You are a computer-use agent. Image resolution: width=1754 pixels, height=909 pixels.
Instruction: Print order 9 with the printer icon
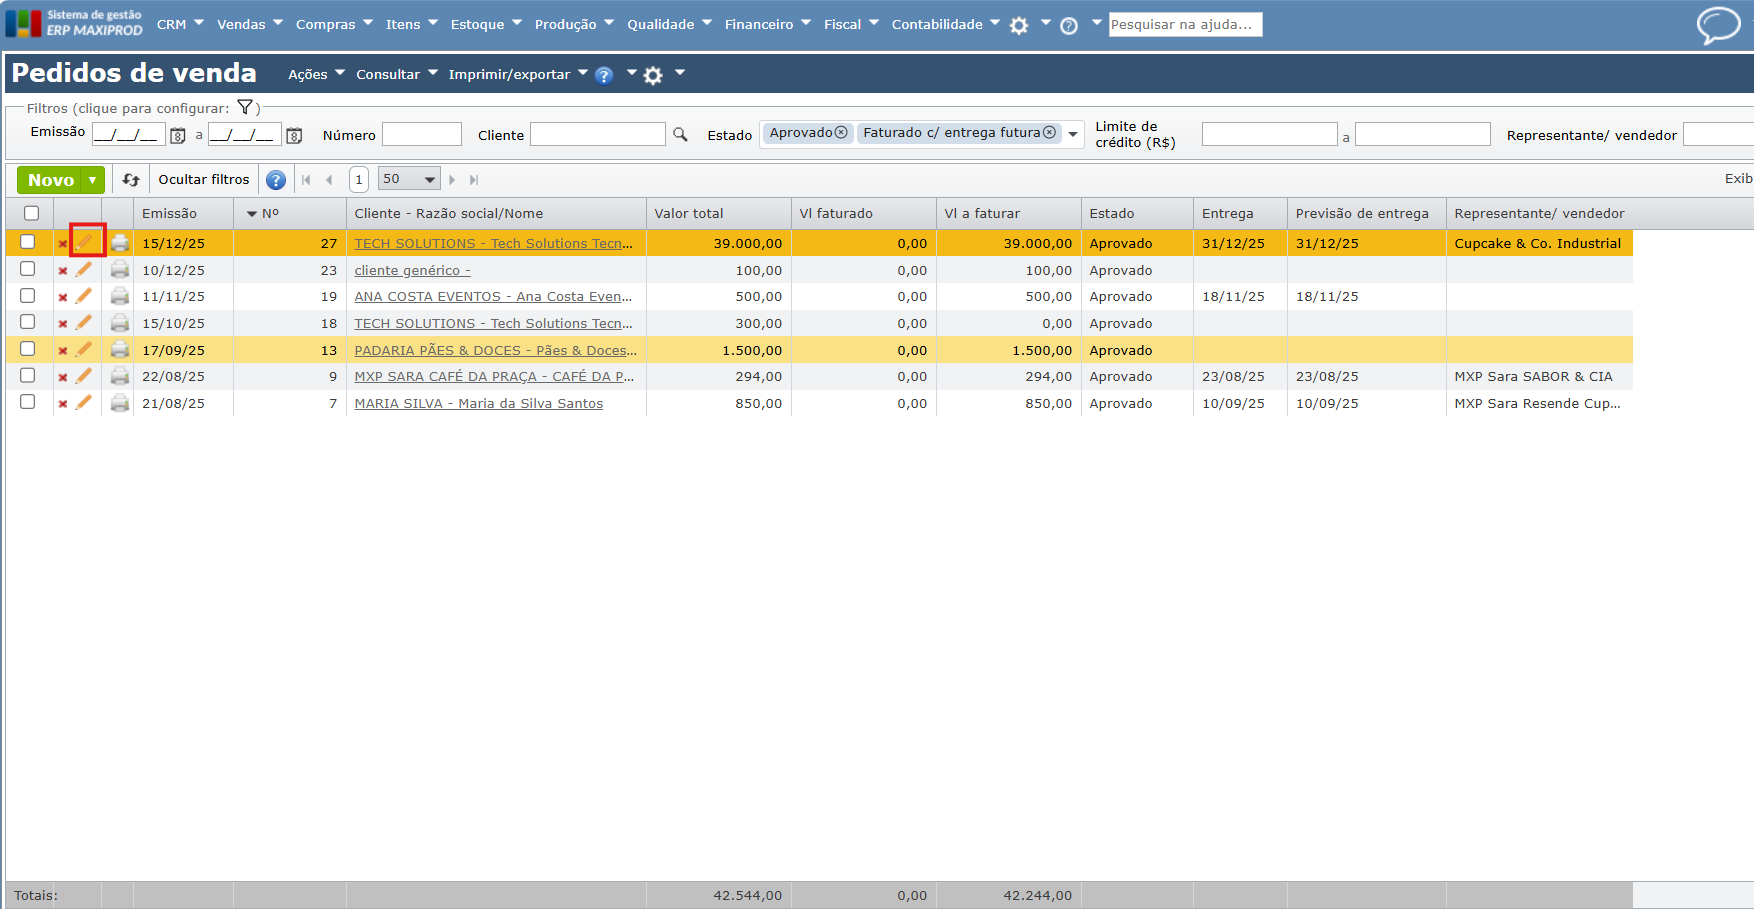coord(120,376)
